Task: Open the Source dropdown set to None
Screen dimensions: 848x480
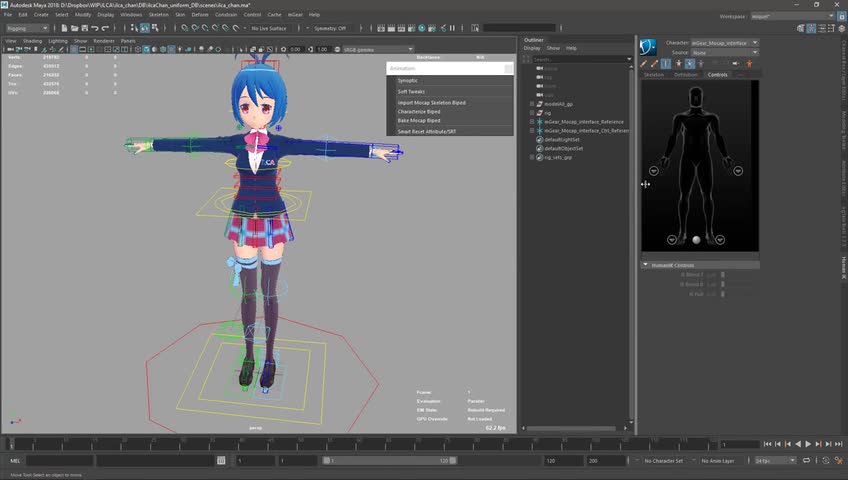Action: pyautogui.click(x=725, y=52)
